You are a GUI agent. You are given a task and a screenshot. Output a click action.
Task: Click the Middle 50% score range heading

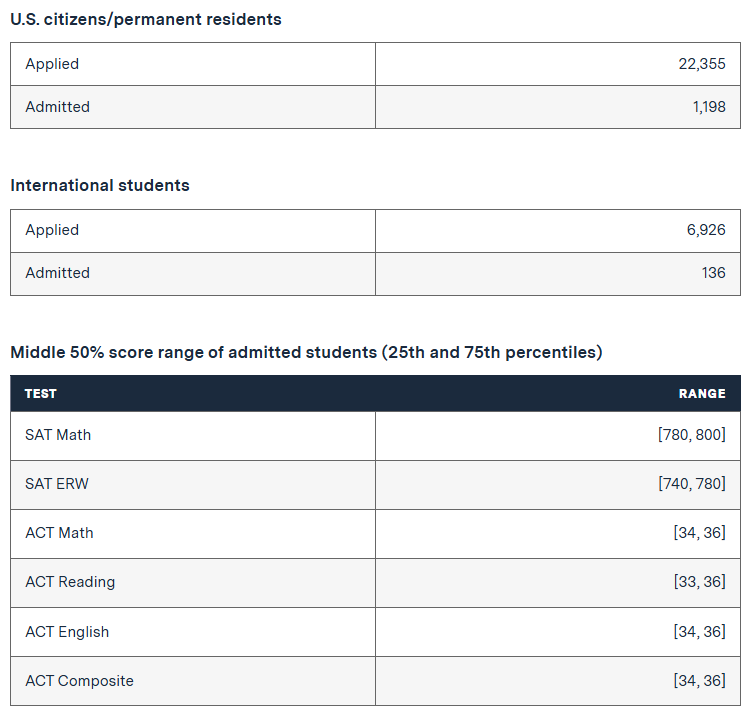pyautogui.click(x=306, y=352)
